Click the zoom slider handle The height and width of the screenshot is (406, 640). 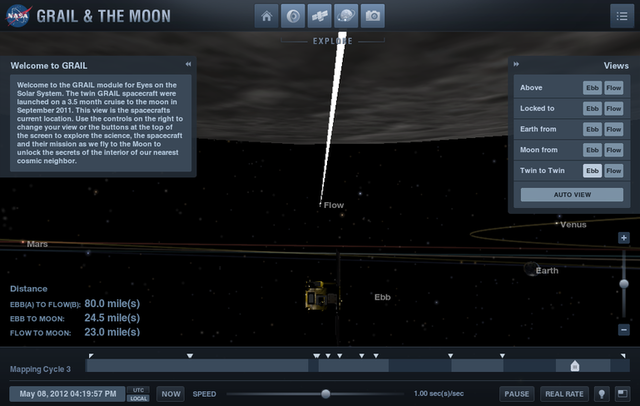[624, 284]
